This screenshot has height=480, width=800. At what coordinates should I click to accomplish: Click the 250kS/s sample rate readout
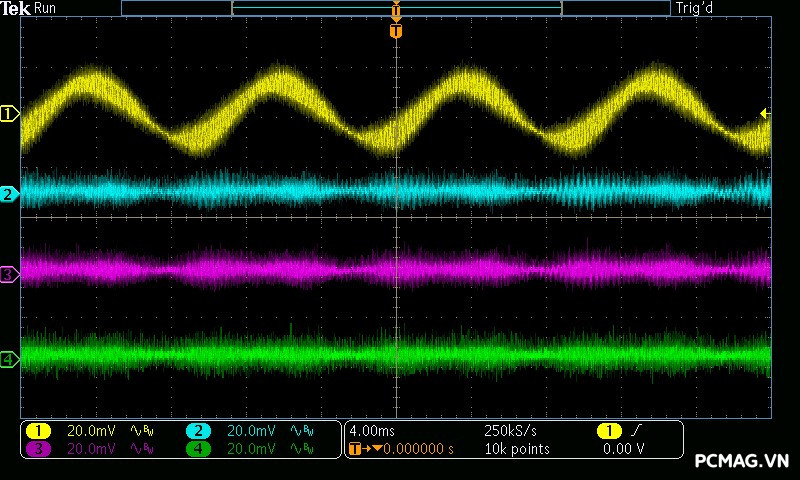click(508, 431)
